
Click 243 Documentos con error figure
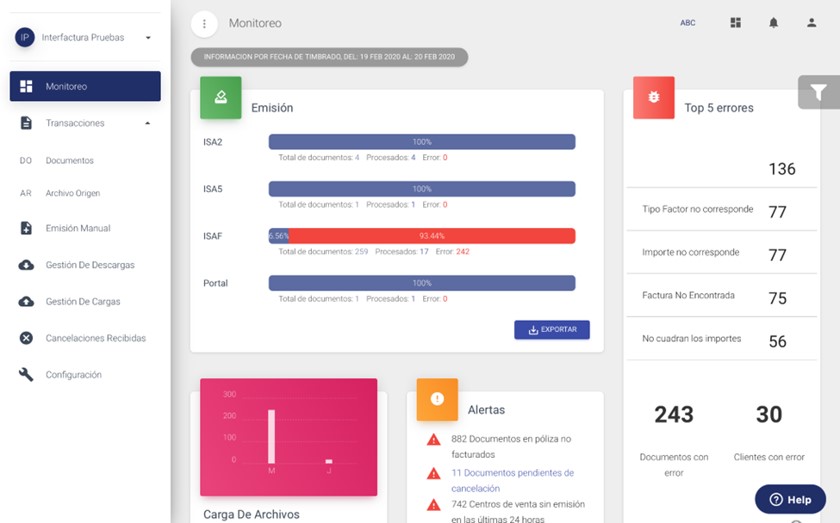[673, 415]
